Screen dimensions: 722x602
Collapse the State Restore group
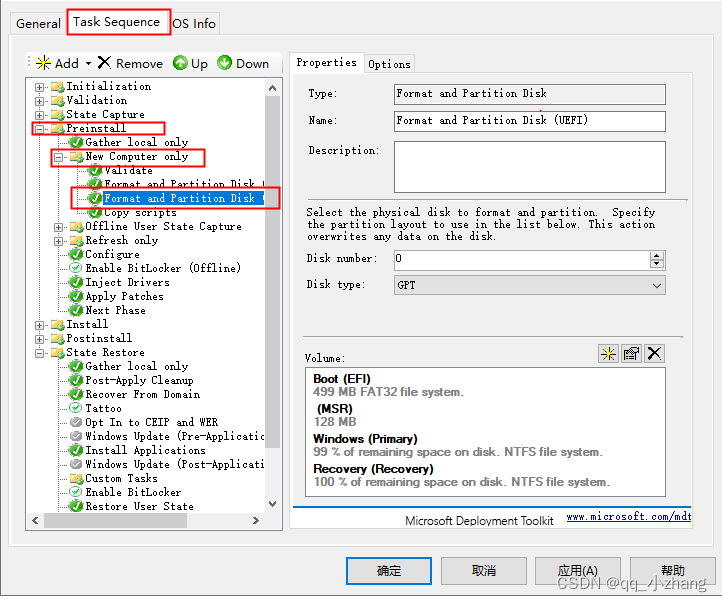point(40,354)
